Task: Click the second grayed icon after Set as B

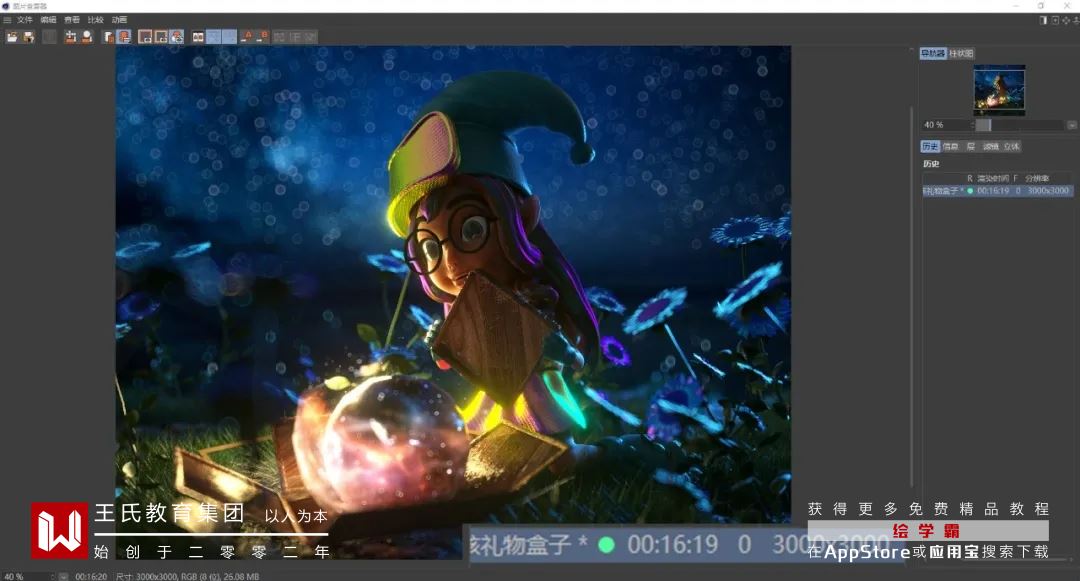Action: pyautogui.click(x=295, y=37)
